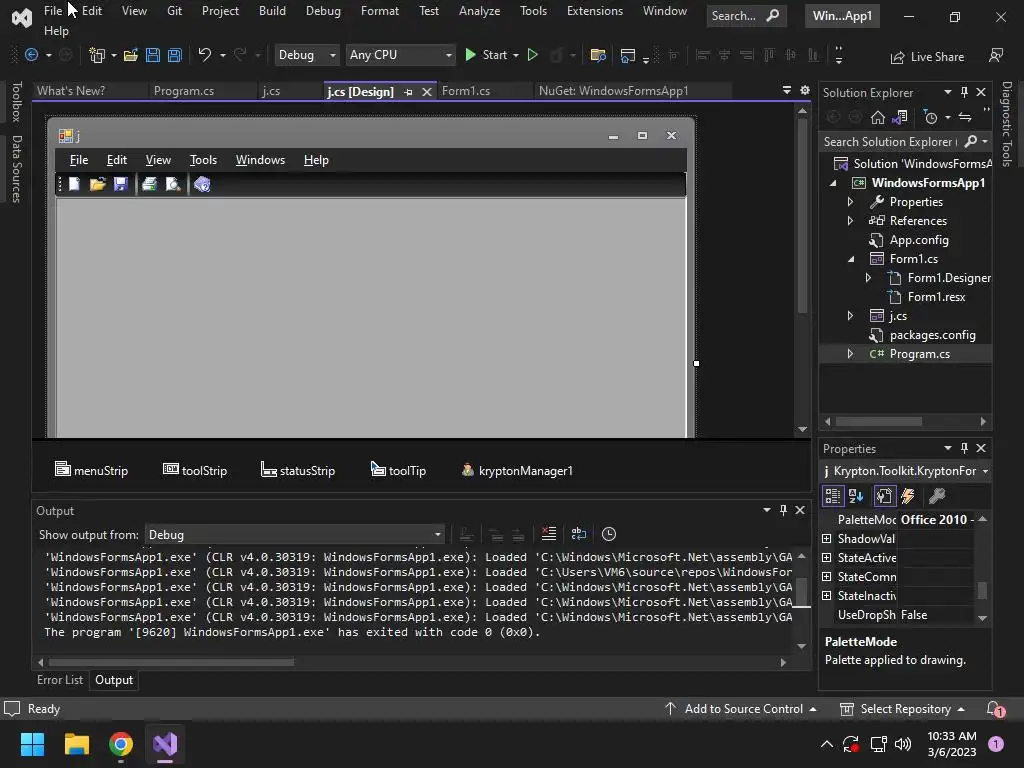Image resolution: width=1024 pixels, height=768 pixels.
Task: Switch to the NuGet: WindowsFormsApp1 tab
Action: click(x=613, y=91)
